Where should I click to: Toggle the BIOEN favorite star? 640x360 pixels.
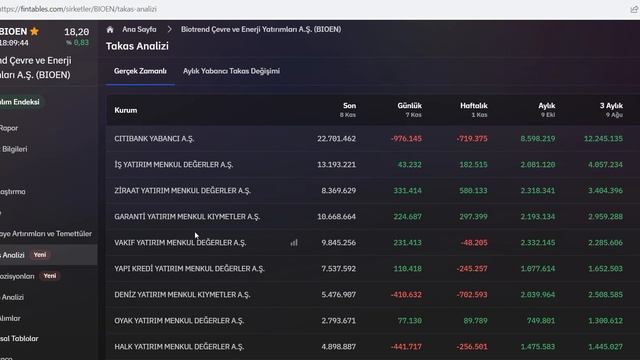pos(34,31)
